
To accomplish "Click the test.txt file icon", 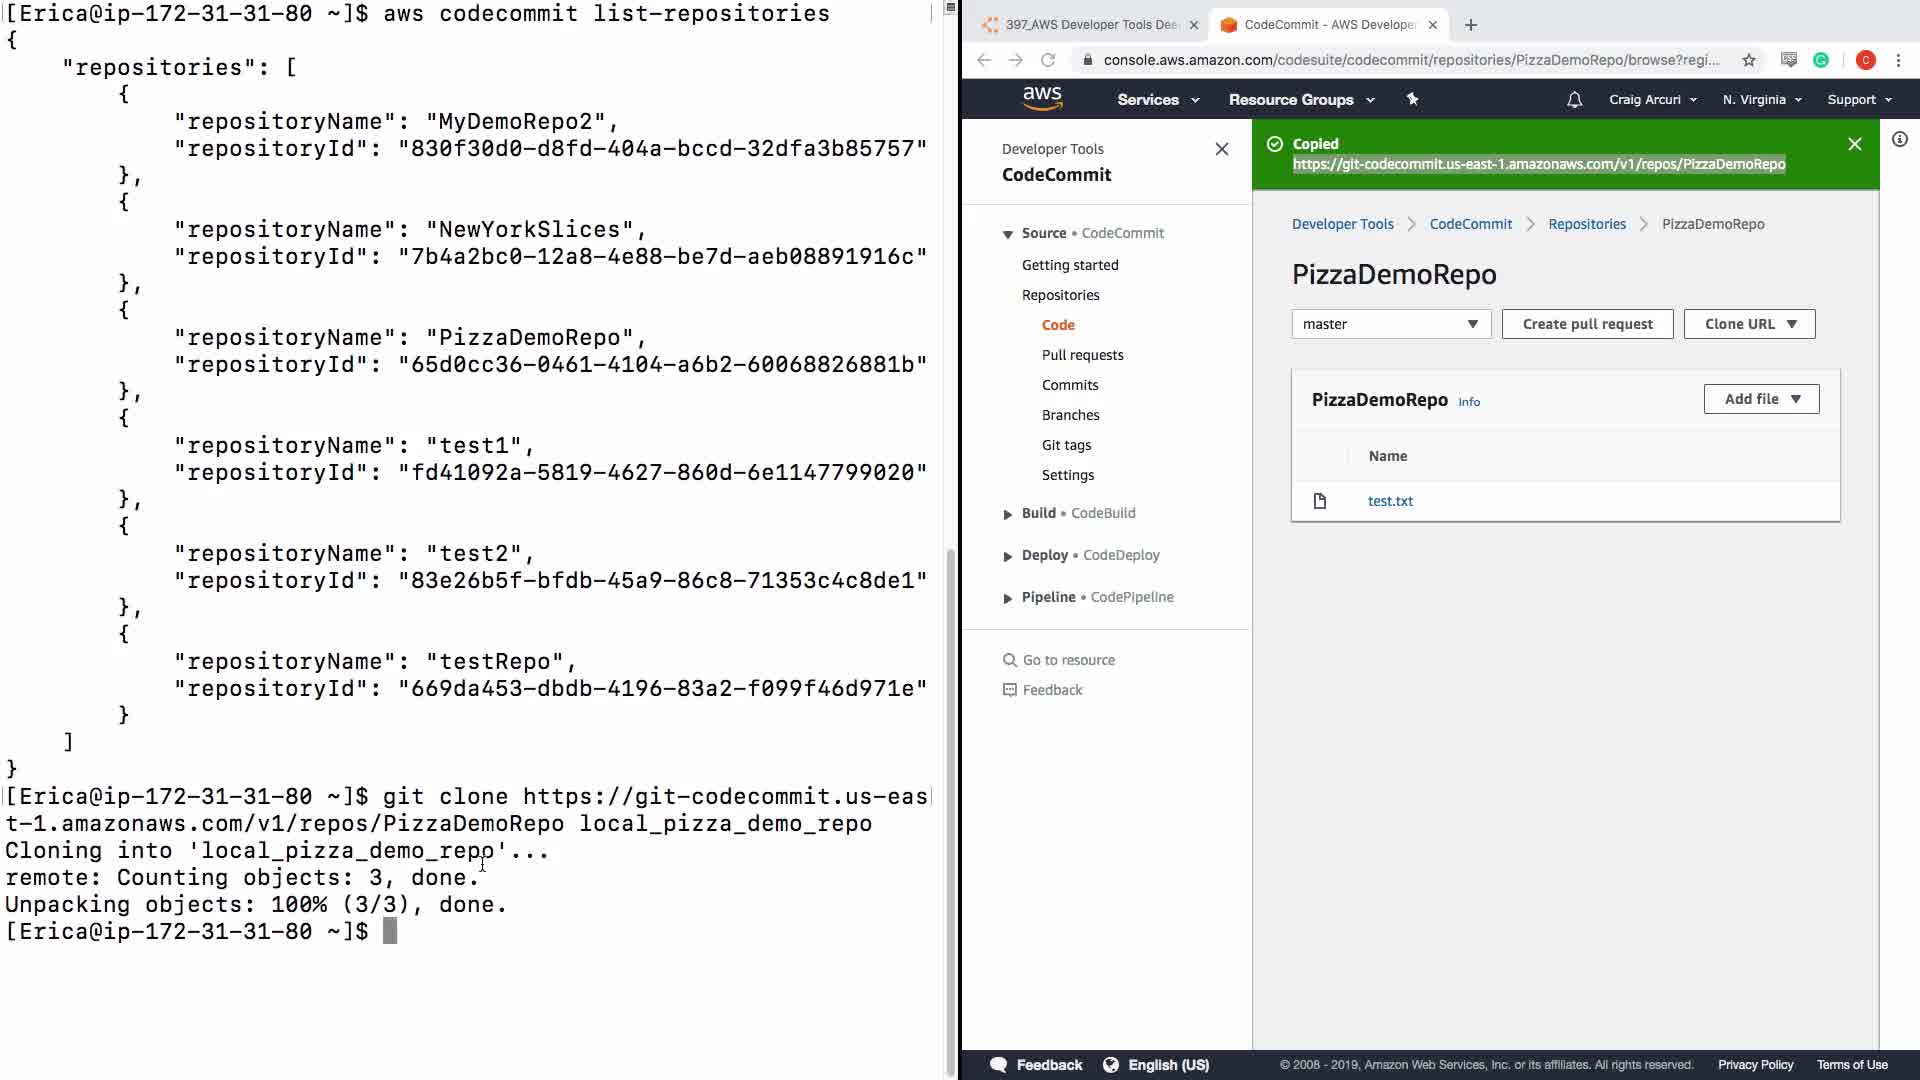I will [1319, 501].
